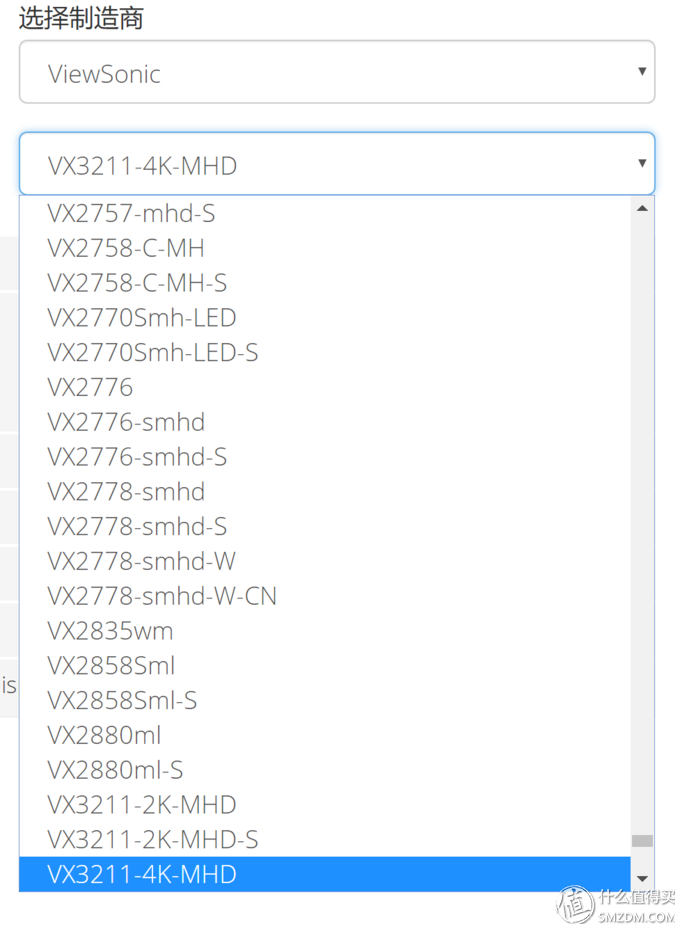Screen dimensions: 680x929
Task: Pick VX2778-smhd from the dropdown
Action: 126,492
